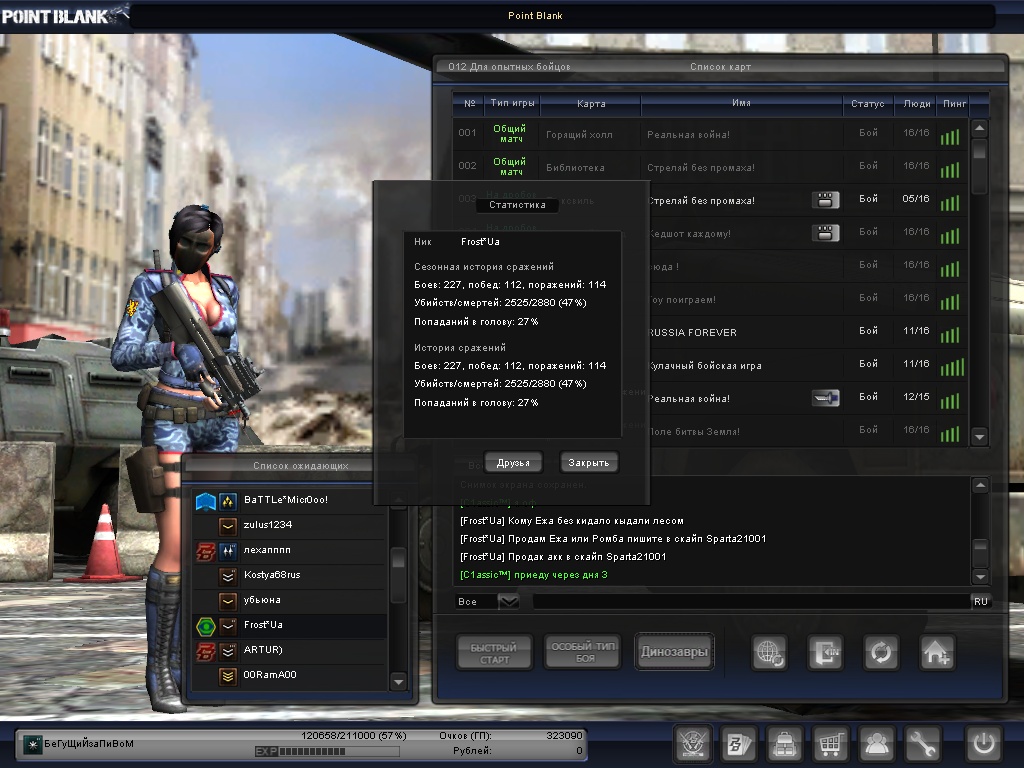Select the Кулачный бойская игра room

[x=808, y=365]
